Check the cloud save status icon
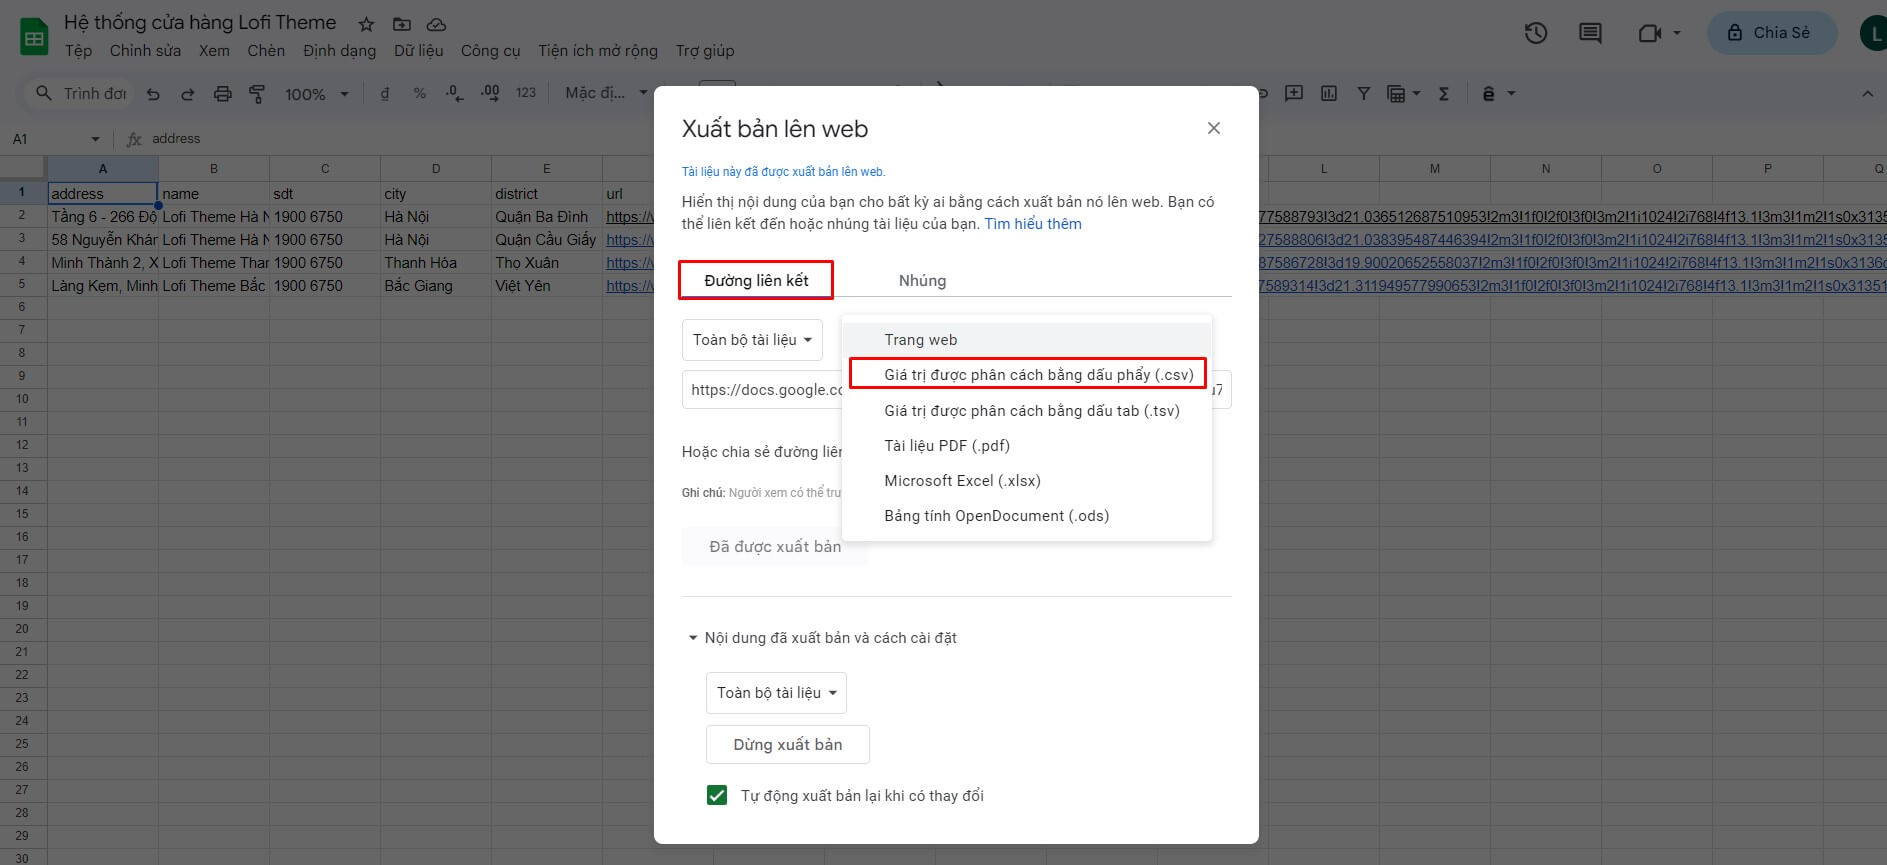This screenshot has height=865, width=1887. tap(436, 24)
